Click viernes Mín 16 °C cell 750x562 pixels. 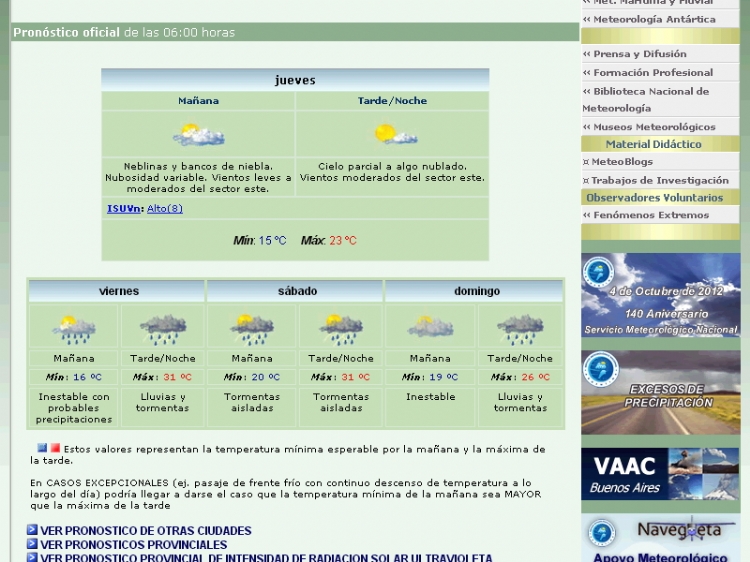[74, 377]
